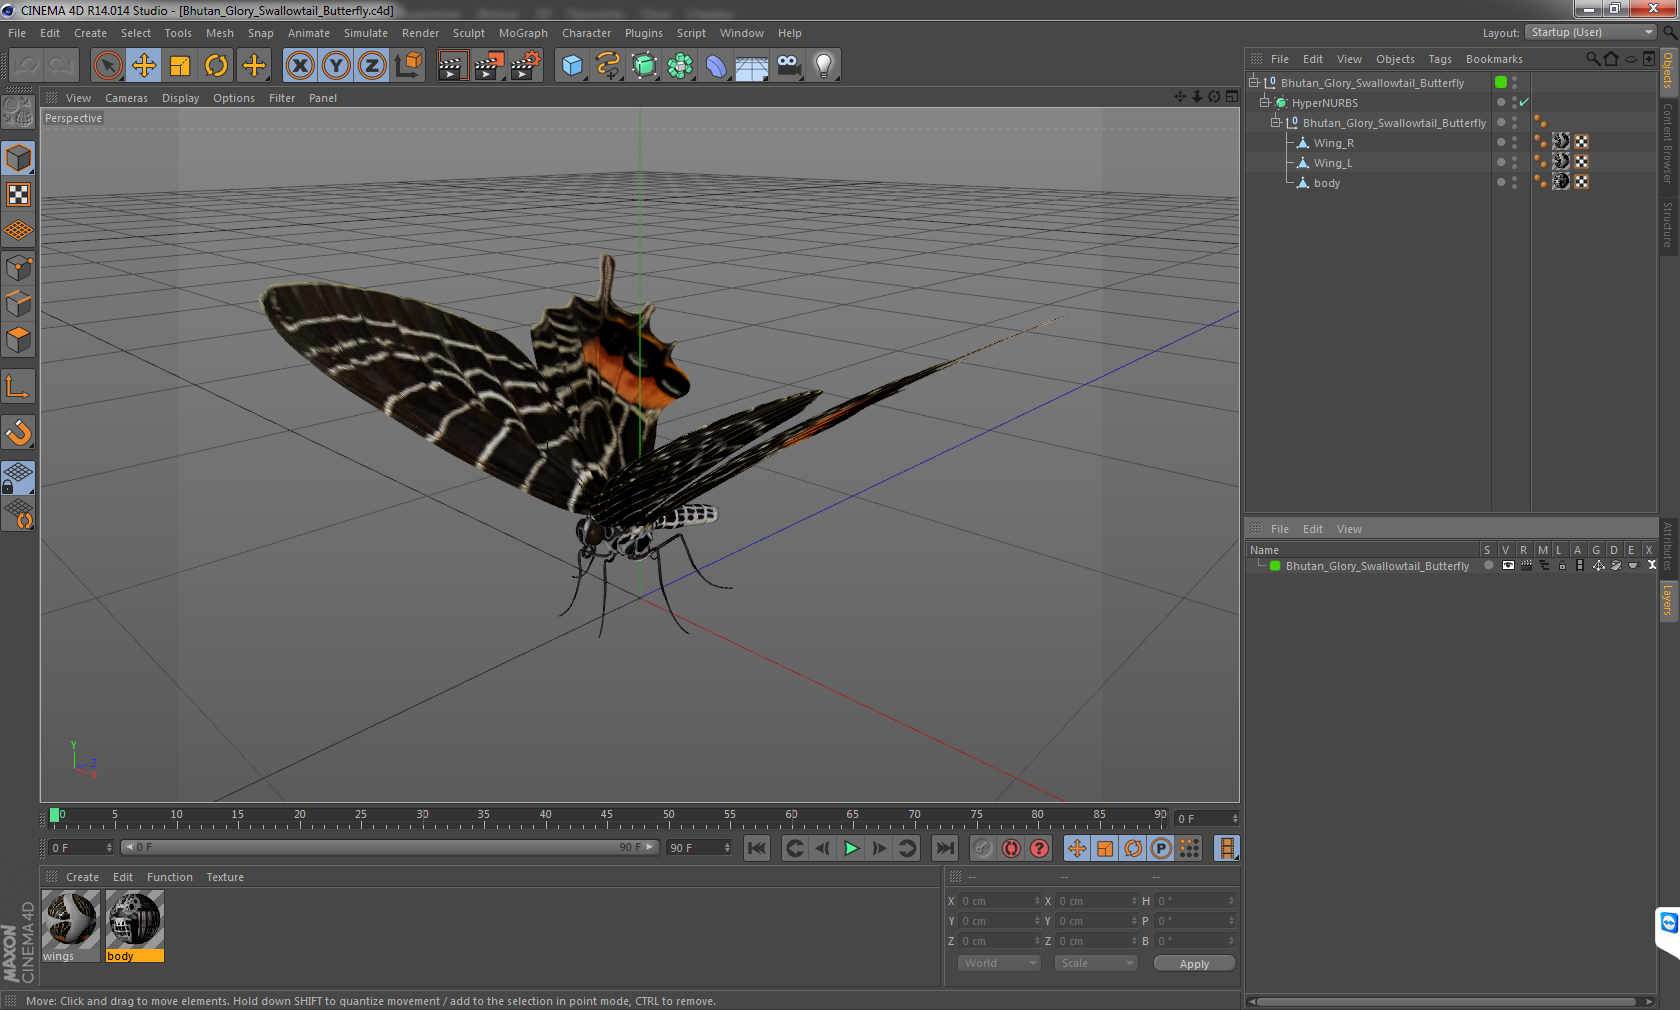Select the body material thumbnail
This screenshot has height=1010, width=1680.
click(135, 920)
